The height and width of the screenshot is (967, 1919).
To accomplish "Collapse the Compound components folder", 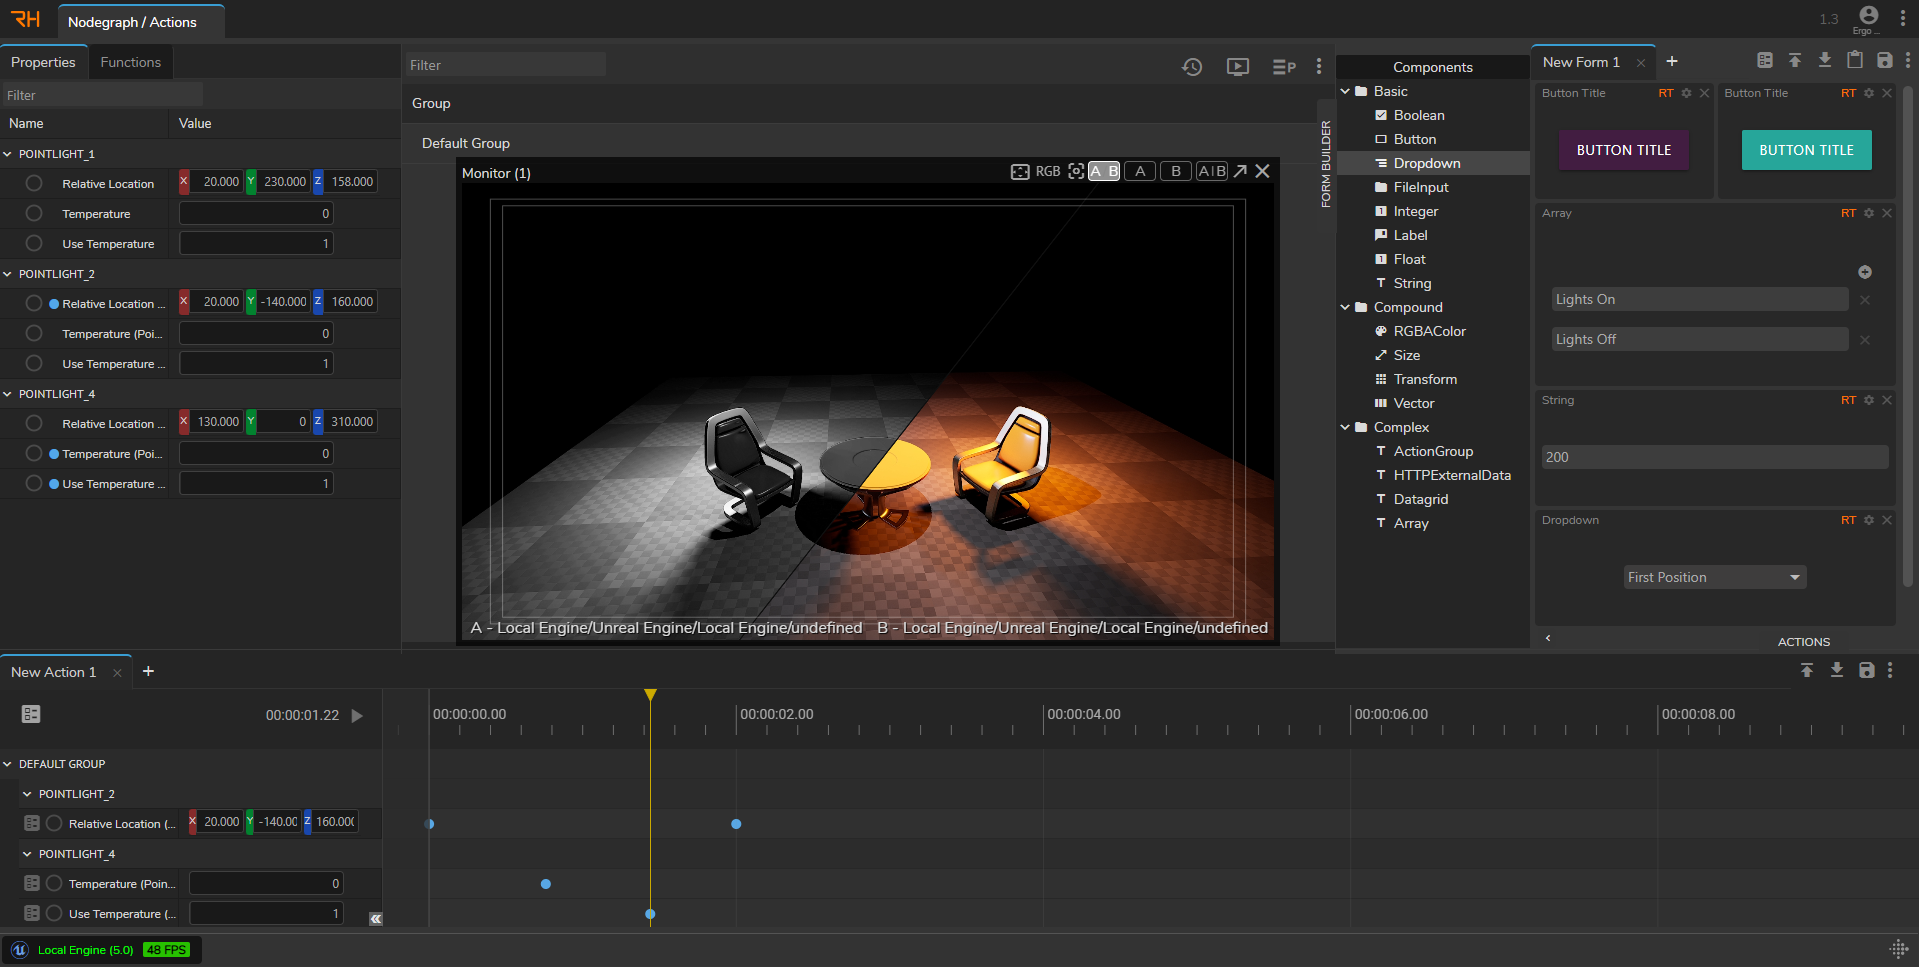I will [1345, 308].
